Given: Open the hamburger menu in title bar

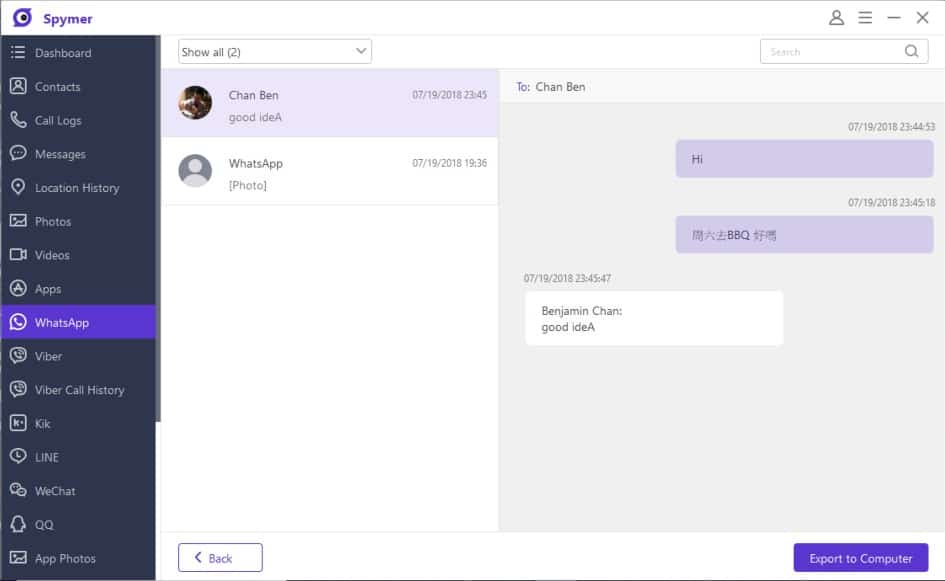Looking at the screenshot, I should (x=865, y=17).
